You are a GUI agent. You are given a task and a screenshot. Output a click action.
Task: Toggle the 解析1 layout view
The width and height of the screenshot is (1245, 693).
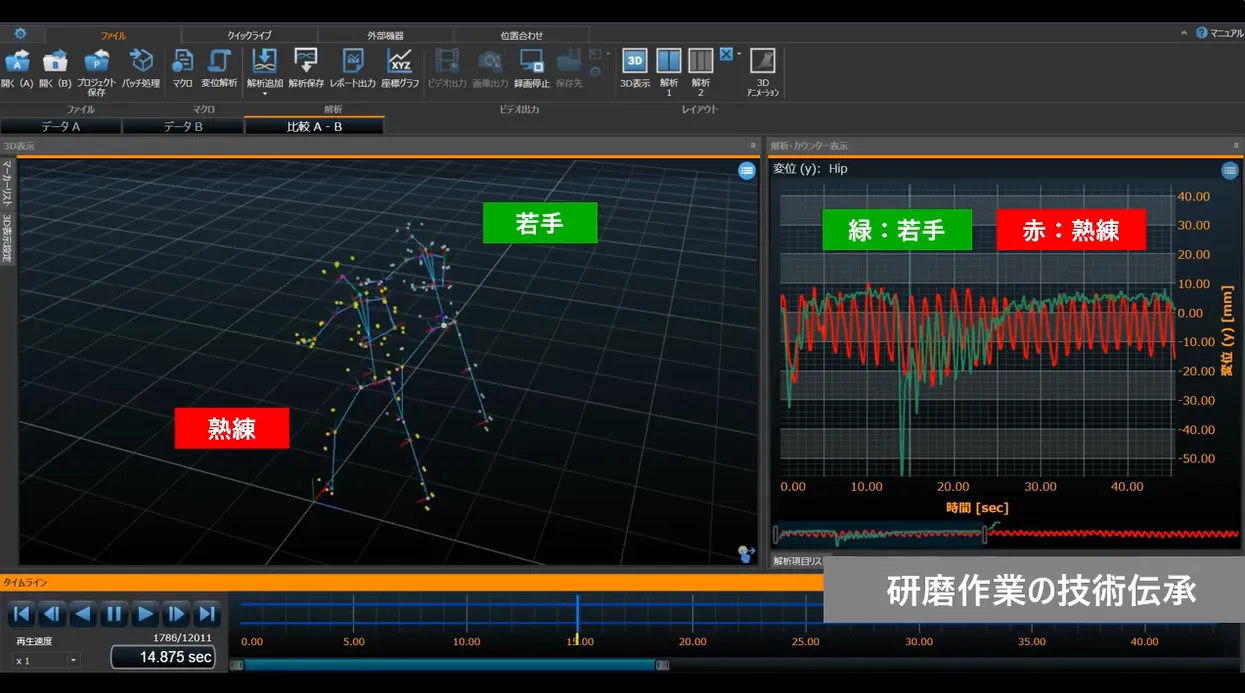tap(668, 62)
